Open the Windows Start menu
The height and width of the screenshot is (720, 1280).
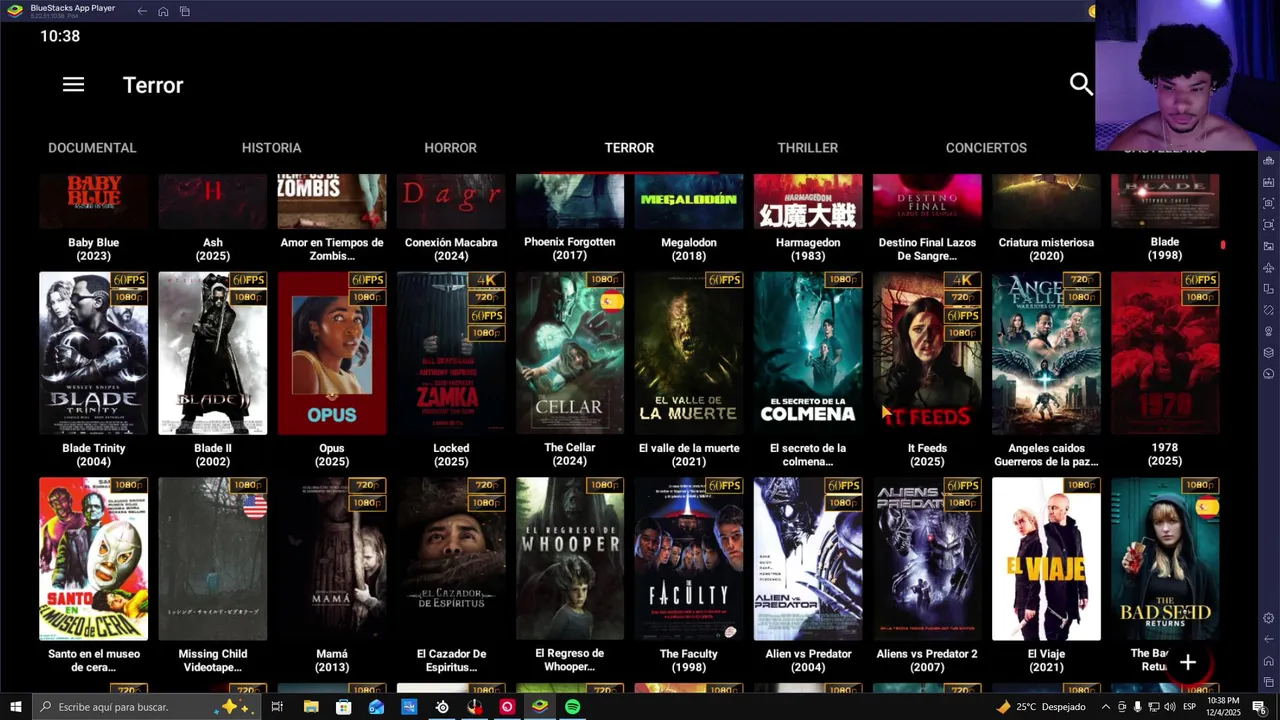(x=15, y=707)
